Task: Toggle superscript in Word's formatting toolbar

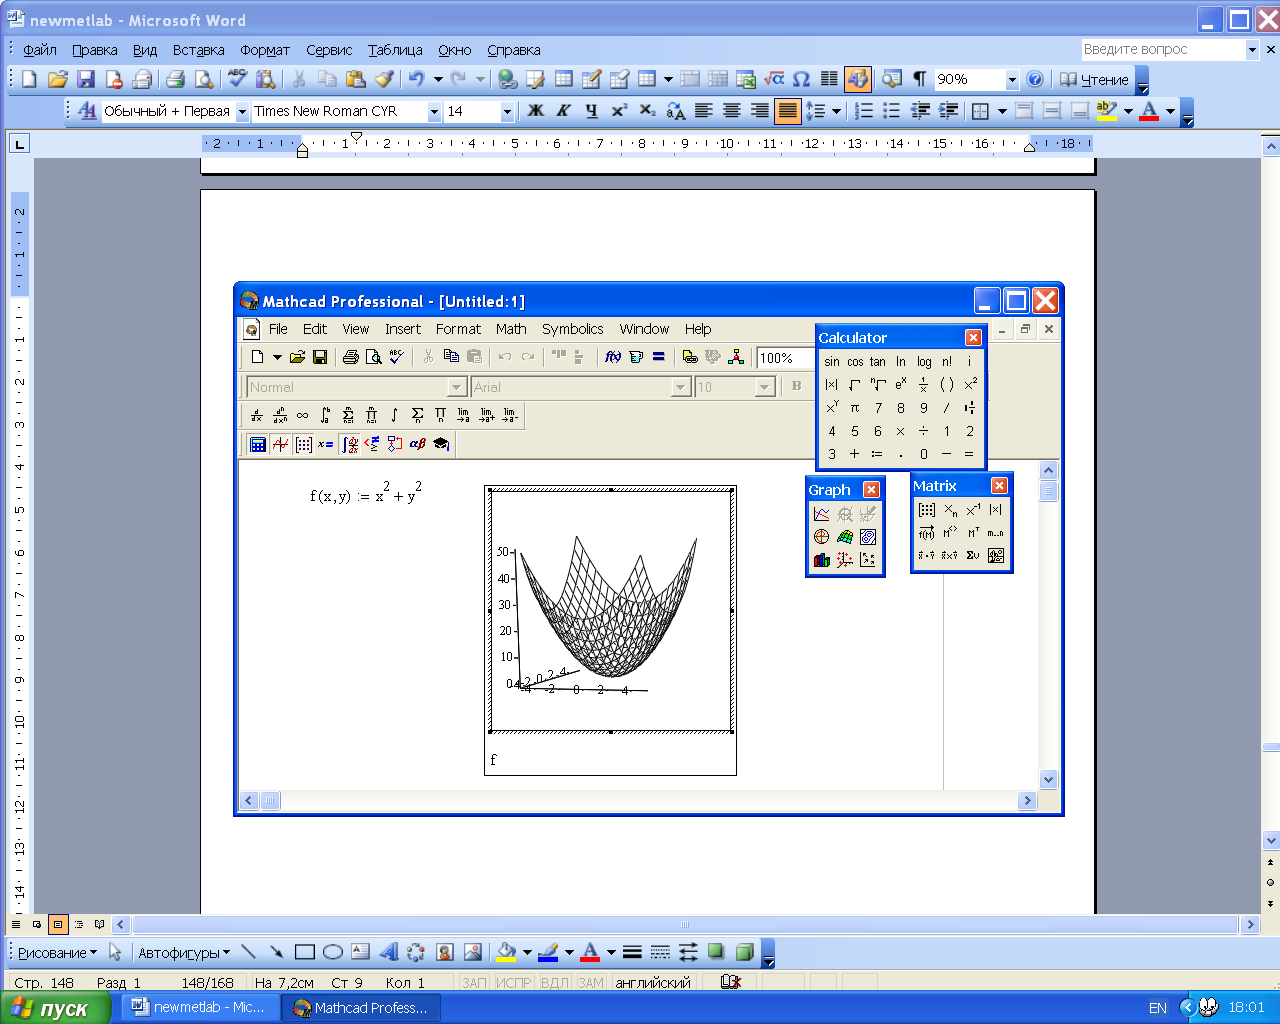Action: 620,111
